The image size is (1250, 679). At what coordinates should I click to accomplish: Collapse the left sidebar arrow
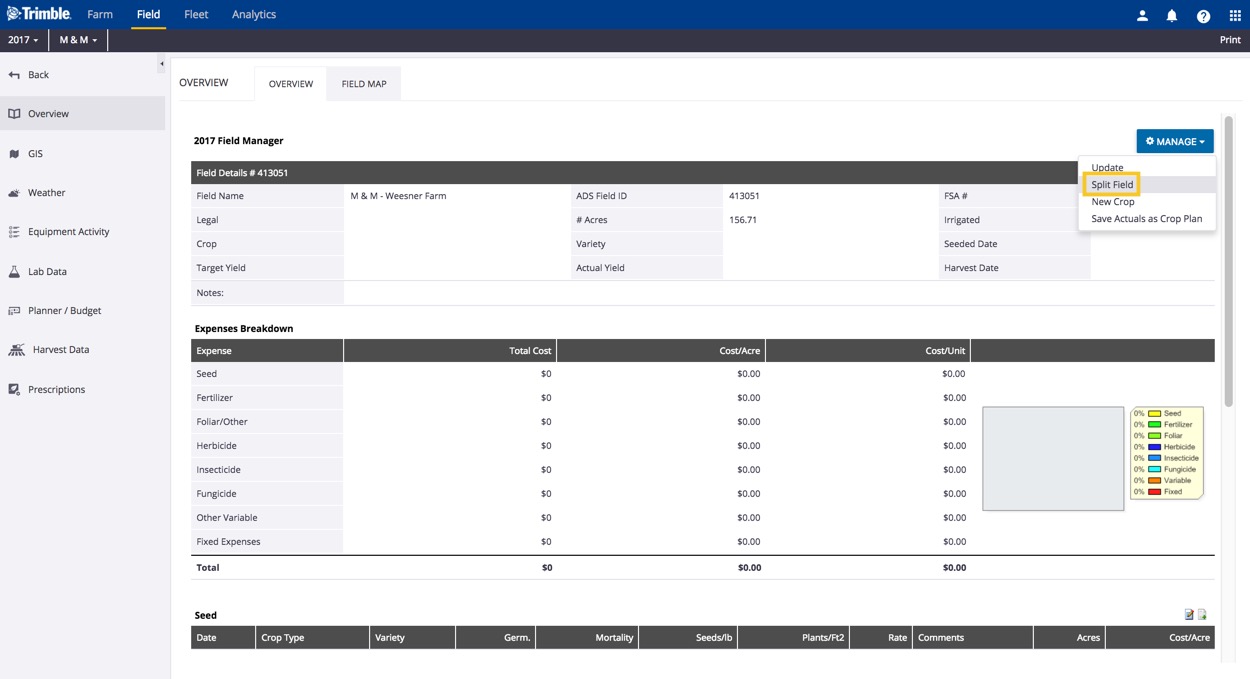161,64
